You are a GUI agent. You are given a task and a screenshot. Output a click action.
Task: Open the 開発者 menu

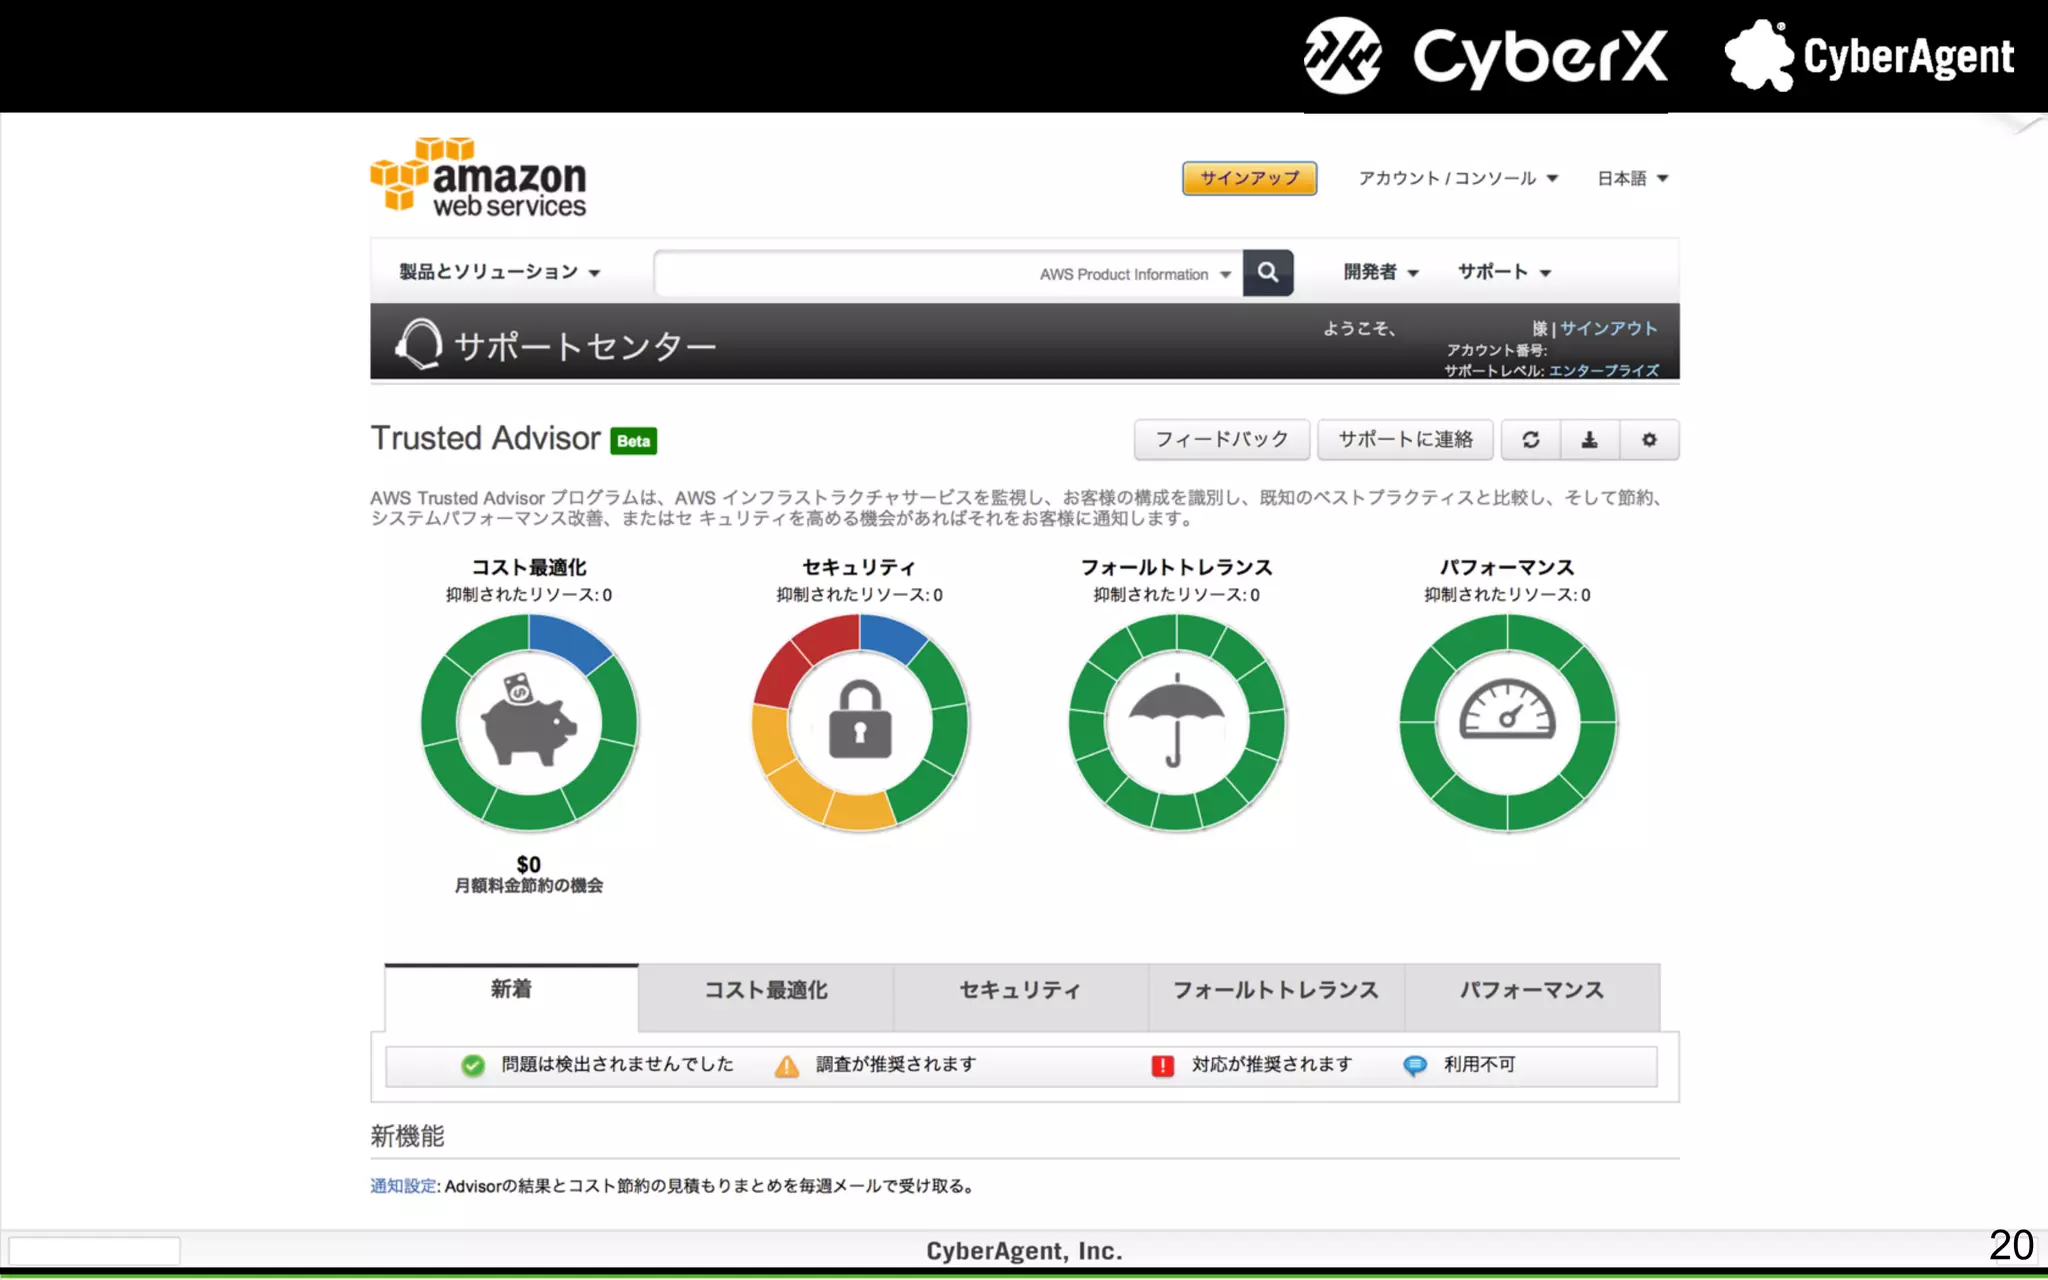point(1380,272)
